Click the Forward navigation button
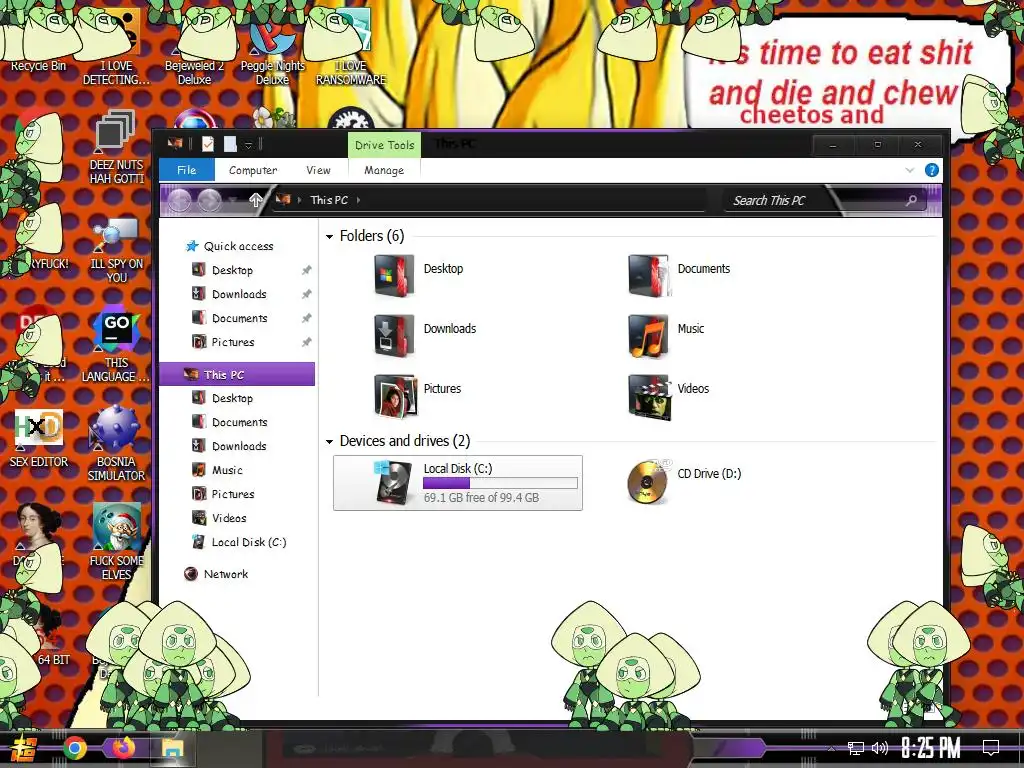This screenshot has height=768, width=1024. (210, 200)
